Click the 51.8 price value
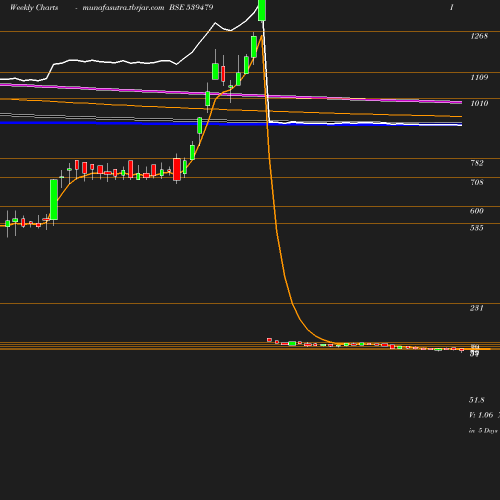The image size is (500, 500). [477, 400]
